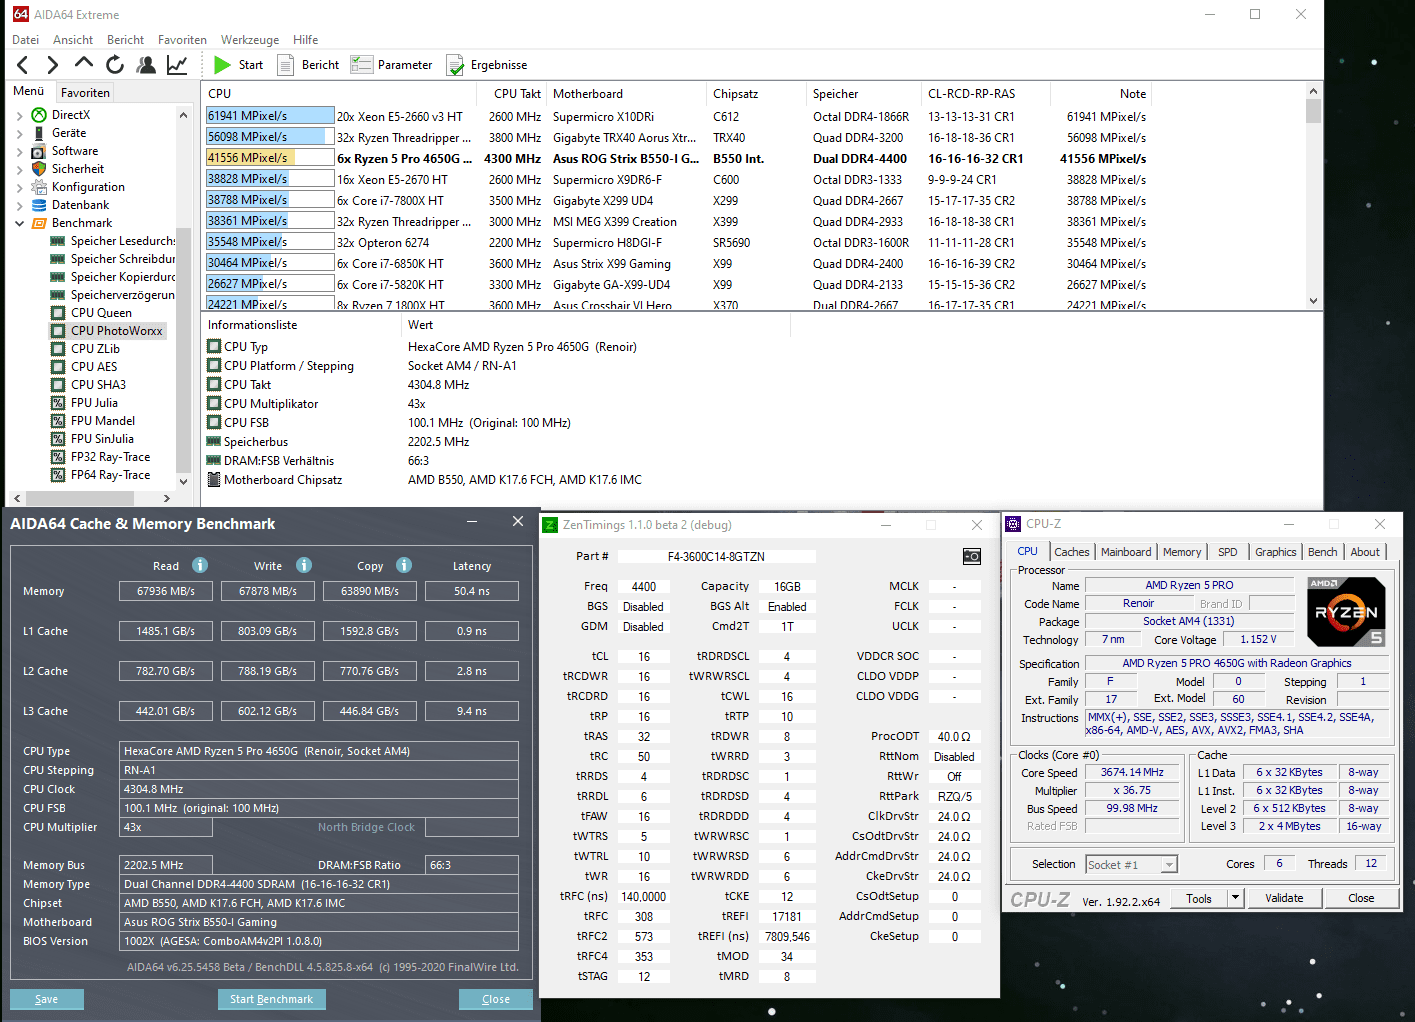Switch to CPU-Z Graphics tab
Viewport: 1415px width, 1022px height.
point(1275,552)
